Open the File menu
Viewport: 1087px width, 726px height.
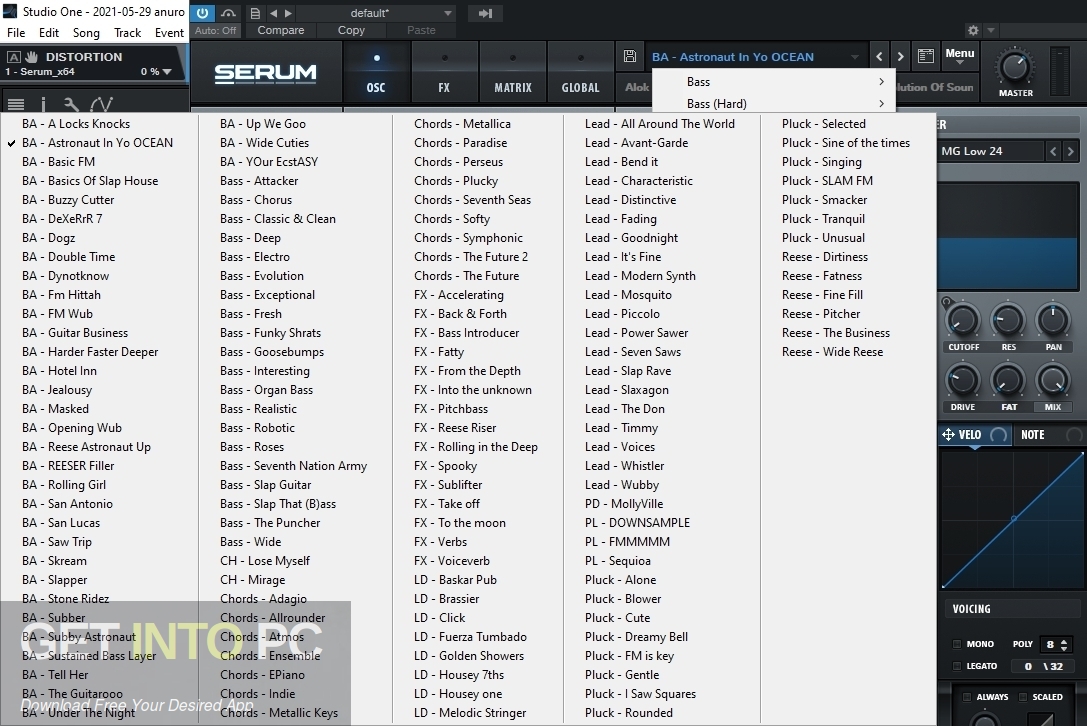16,33
